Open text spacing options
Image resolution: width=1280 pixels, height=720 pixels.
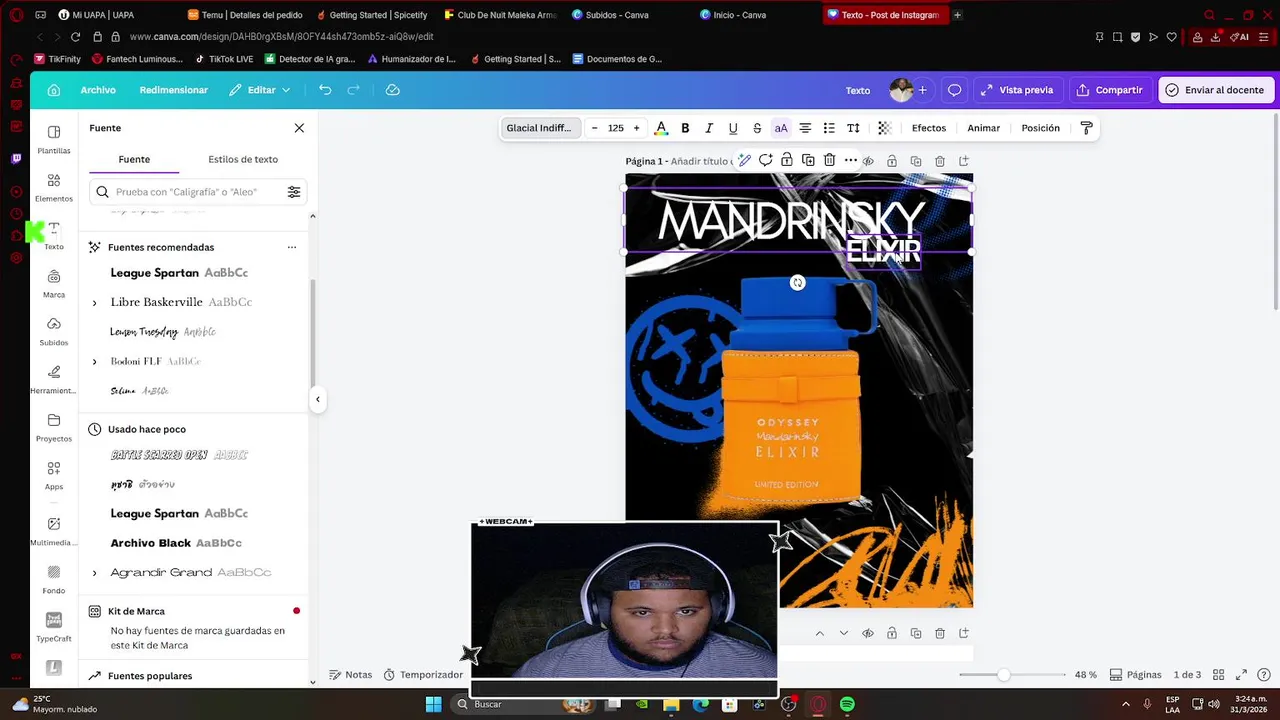pos(853,128)
